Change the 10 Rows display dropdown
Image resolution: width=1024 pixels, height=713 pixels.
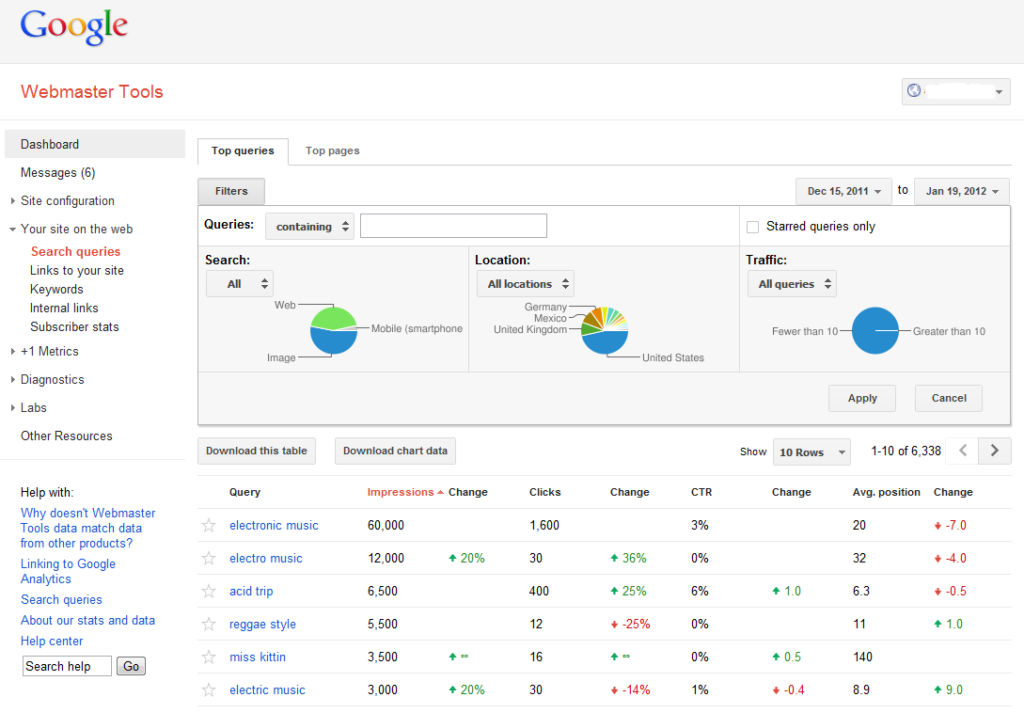pos(811,451)
